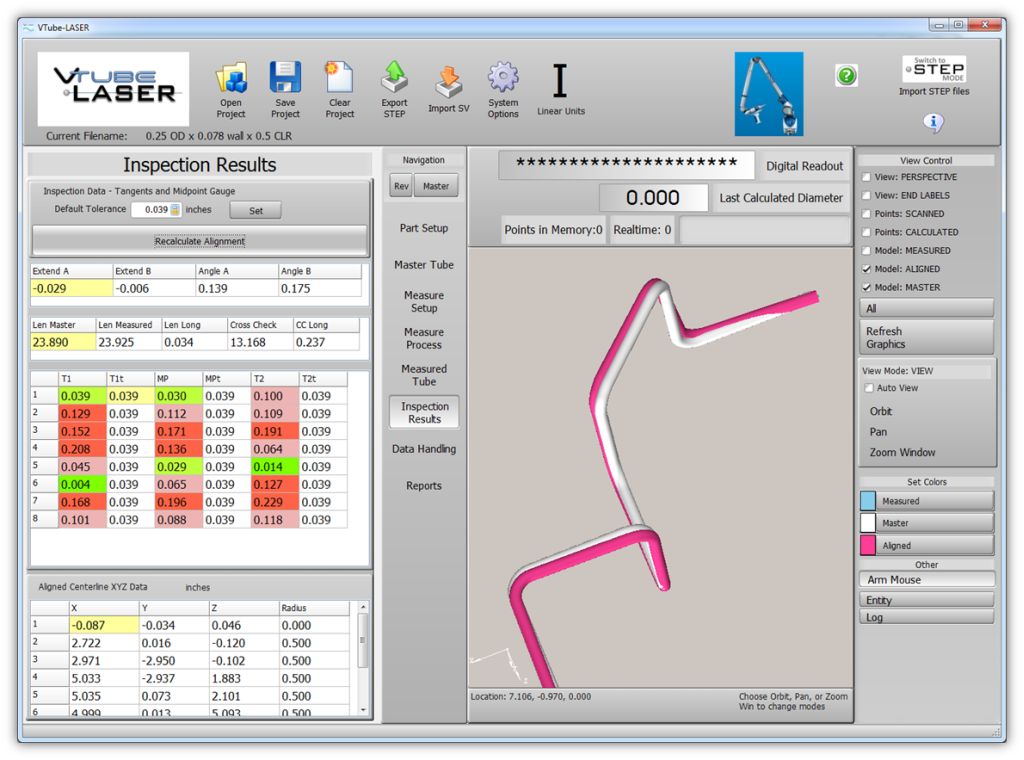Viewport: 1024px width, 760px height.
Task: Go to Measure Process navigation item
Action: pyautogui.click(x=424, y=338)
